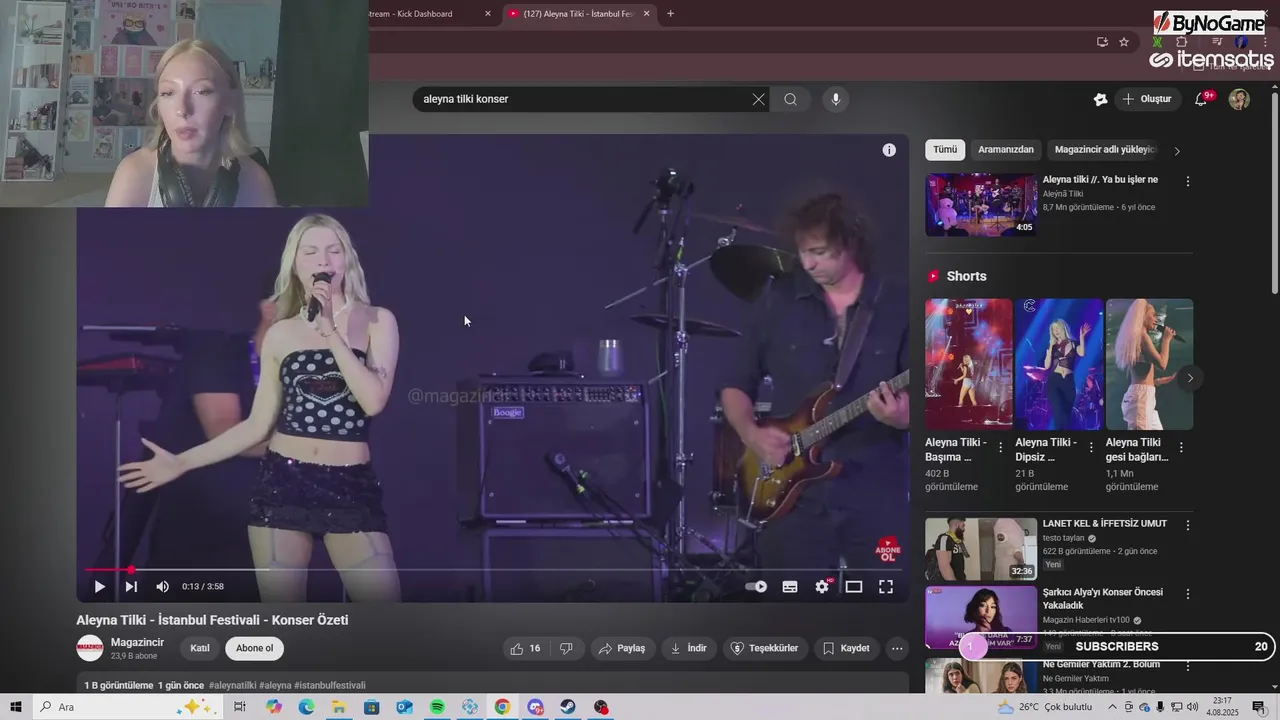The image size is (1280, 720).
Task: Click the Teşekkürler thanks button
Action: tap(765, 648)
